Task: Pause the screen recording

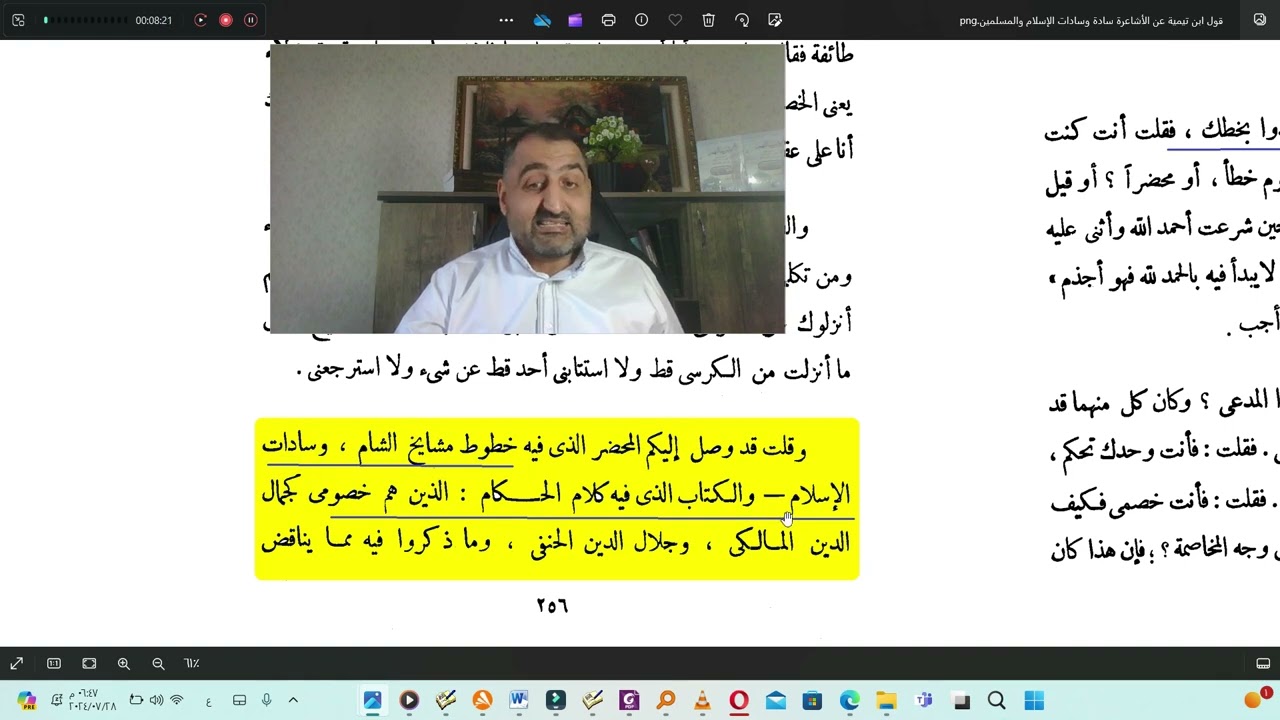Action: tap(250, 20)
